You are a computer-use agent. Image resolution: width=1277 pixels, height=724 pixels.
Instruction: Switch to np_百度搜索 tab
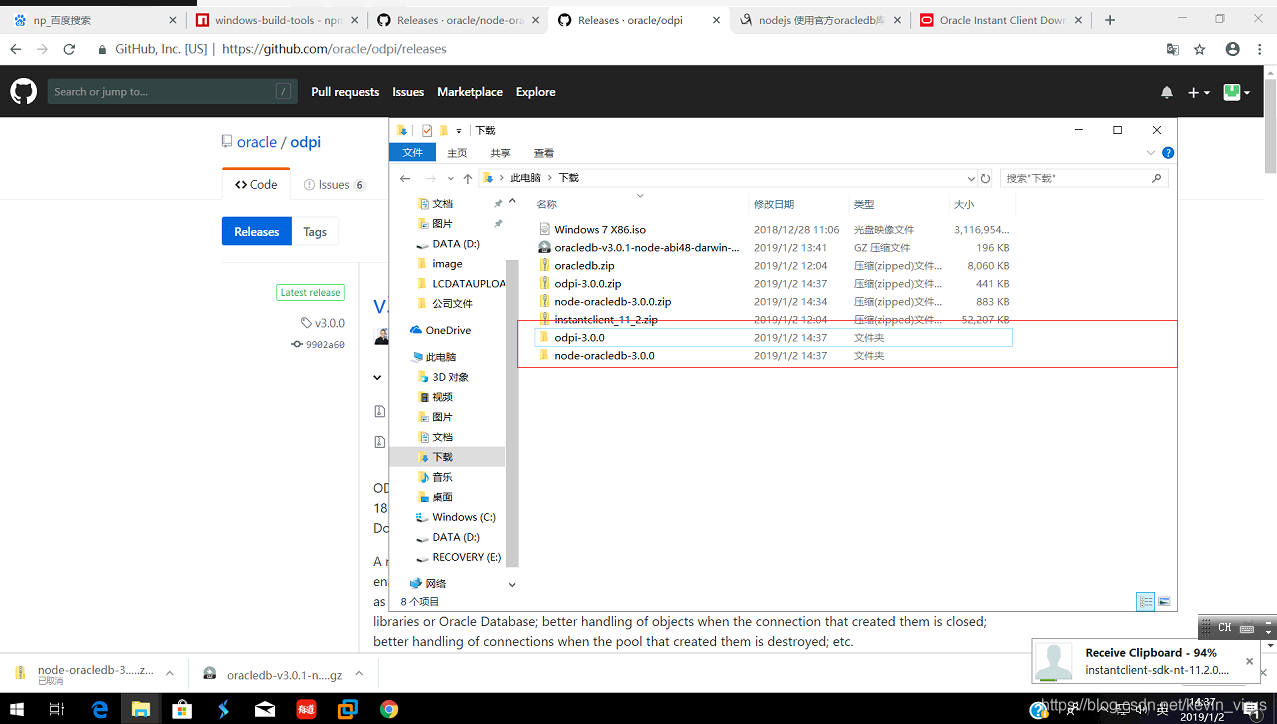tap(95, 20)
